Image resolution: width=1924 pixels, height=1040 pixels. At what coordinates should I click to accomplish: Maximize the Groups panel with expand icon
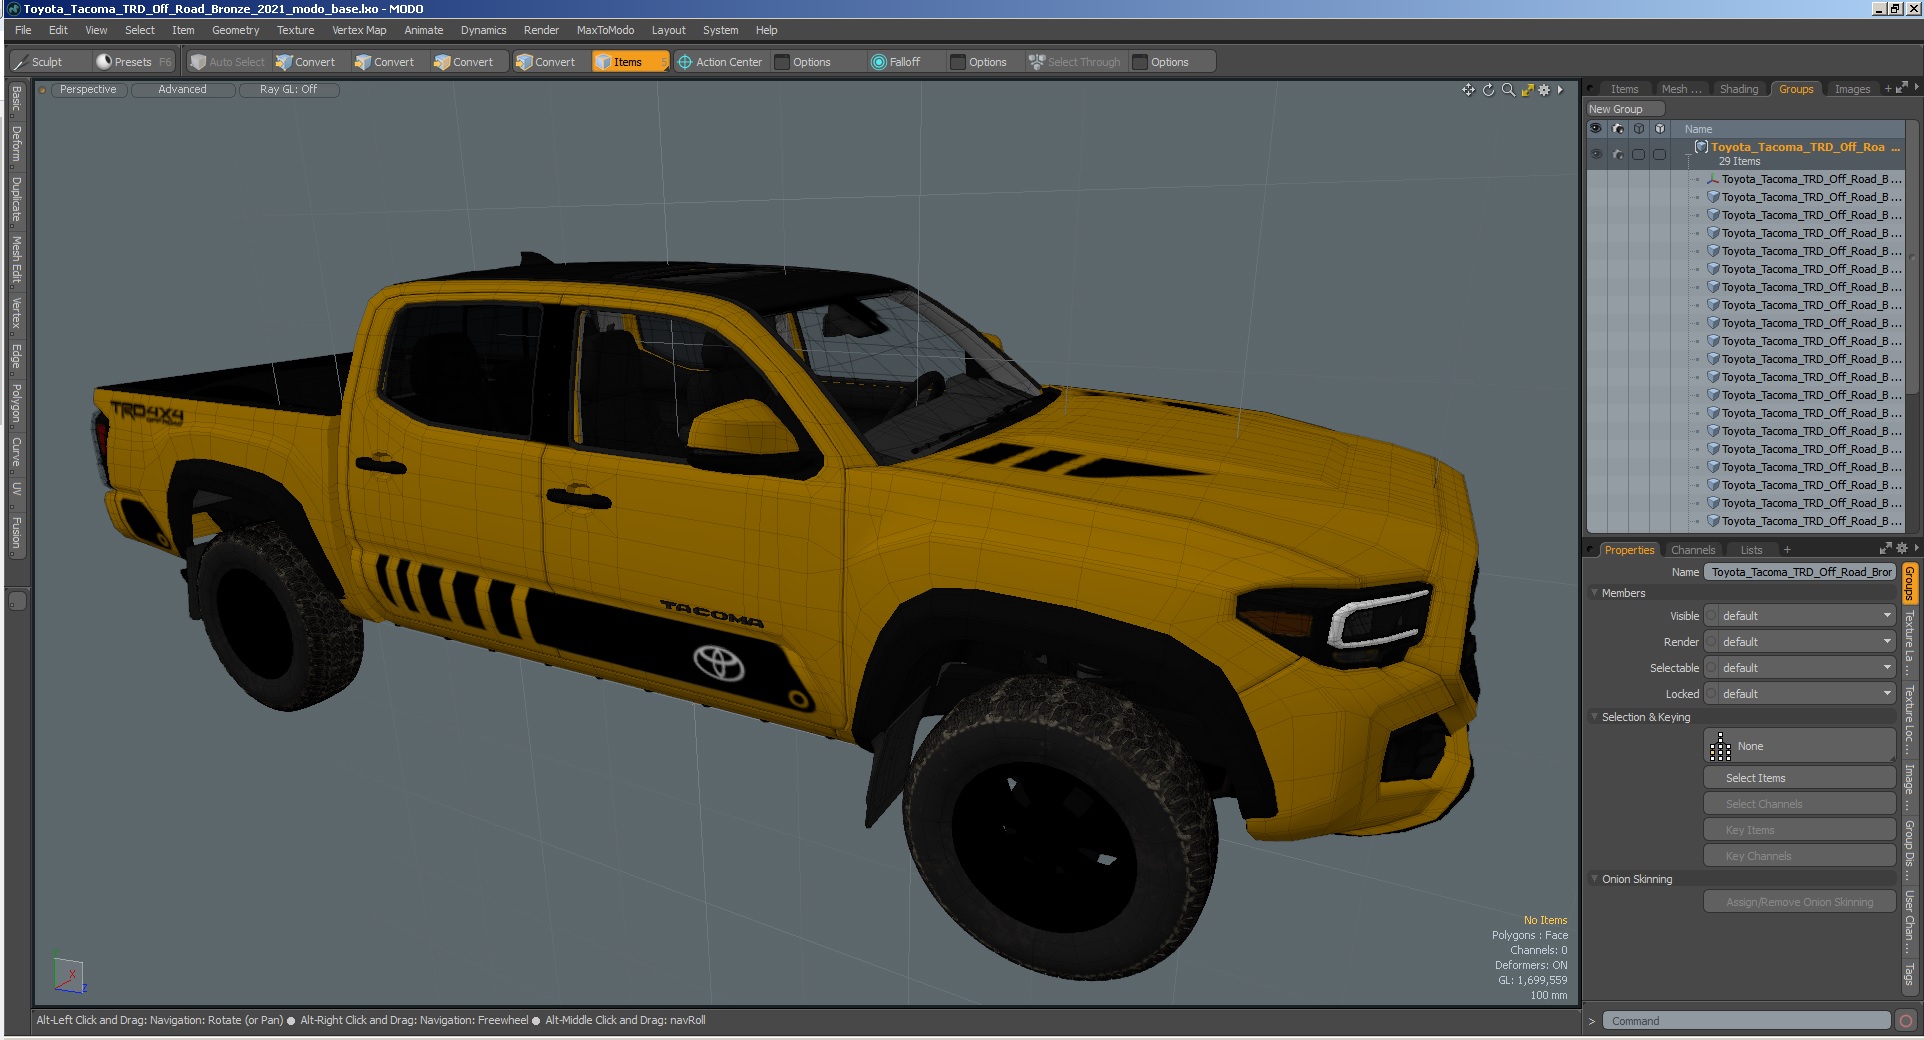click(1901, 88)
